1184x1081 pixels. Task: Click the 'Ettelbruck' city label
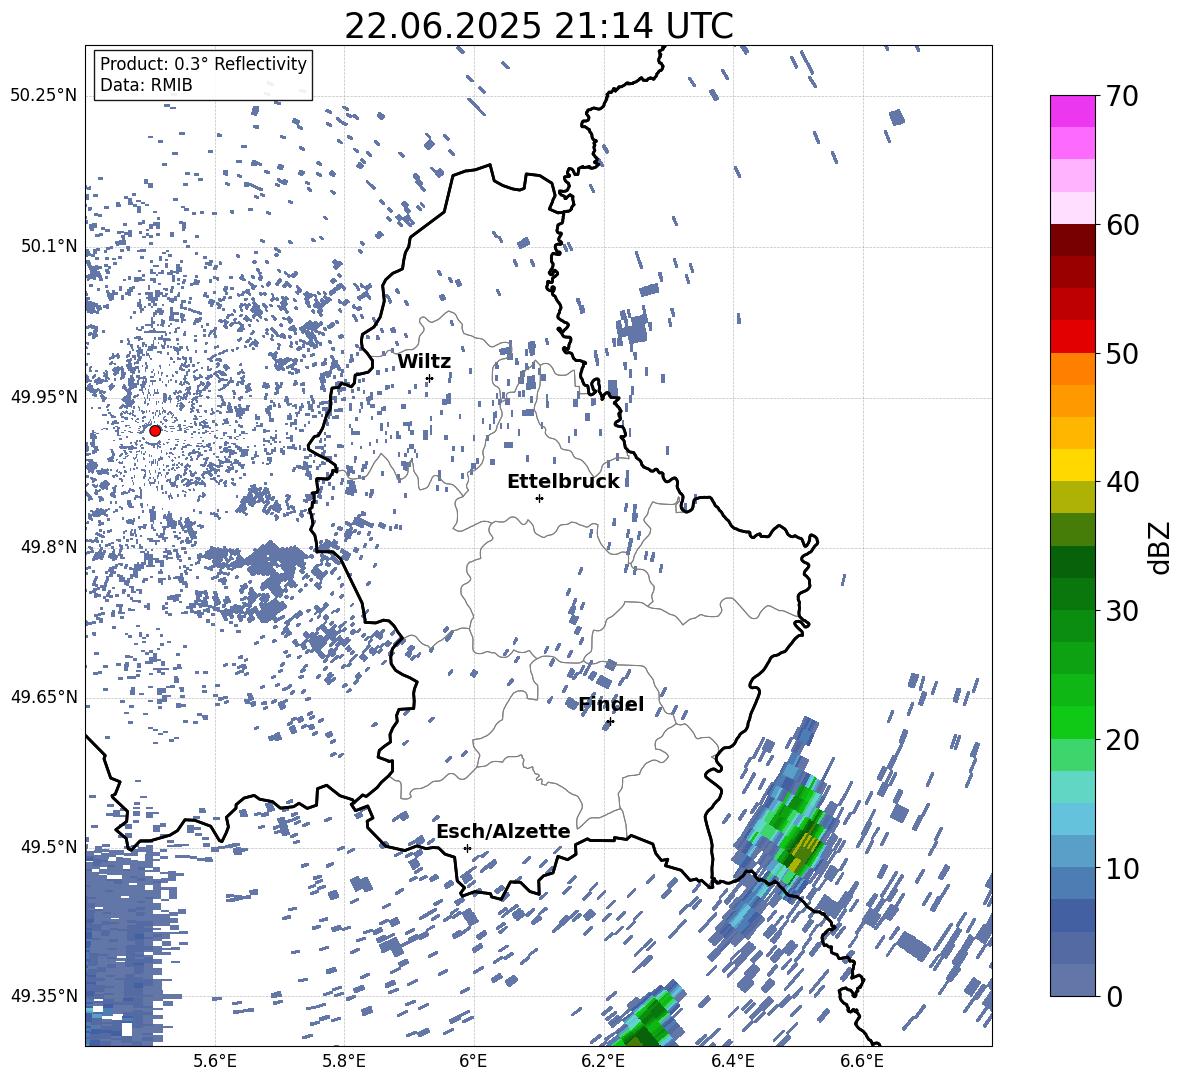click(563, 482)
